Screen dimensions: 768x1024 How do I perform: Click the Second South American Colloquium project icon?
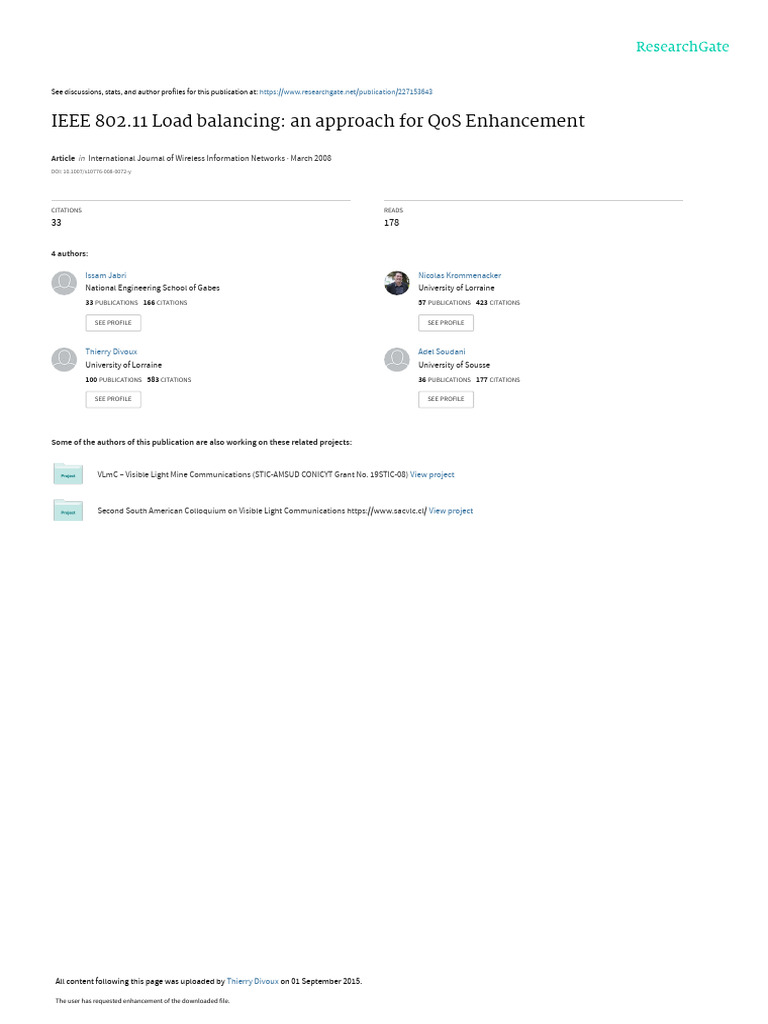68,511
